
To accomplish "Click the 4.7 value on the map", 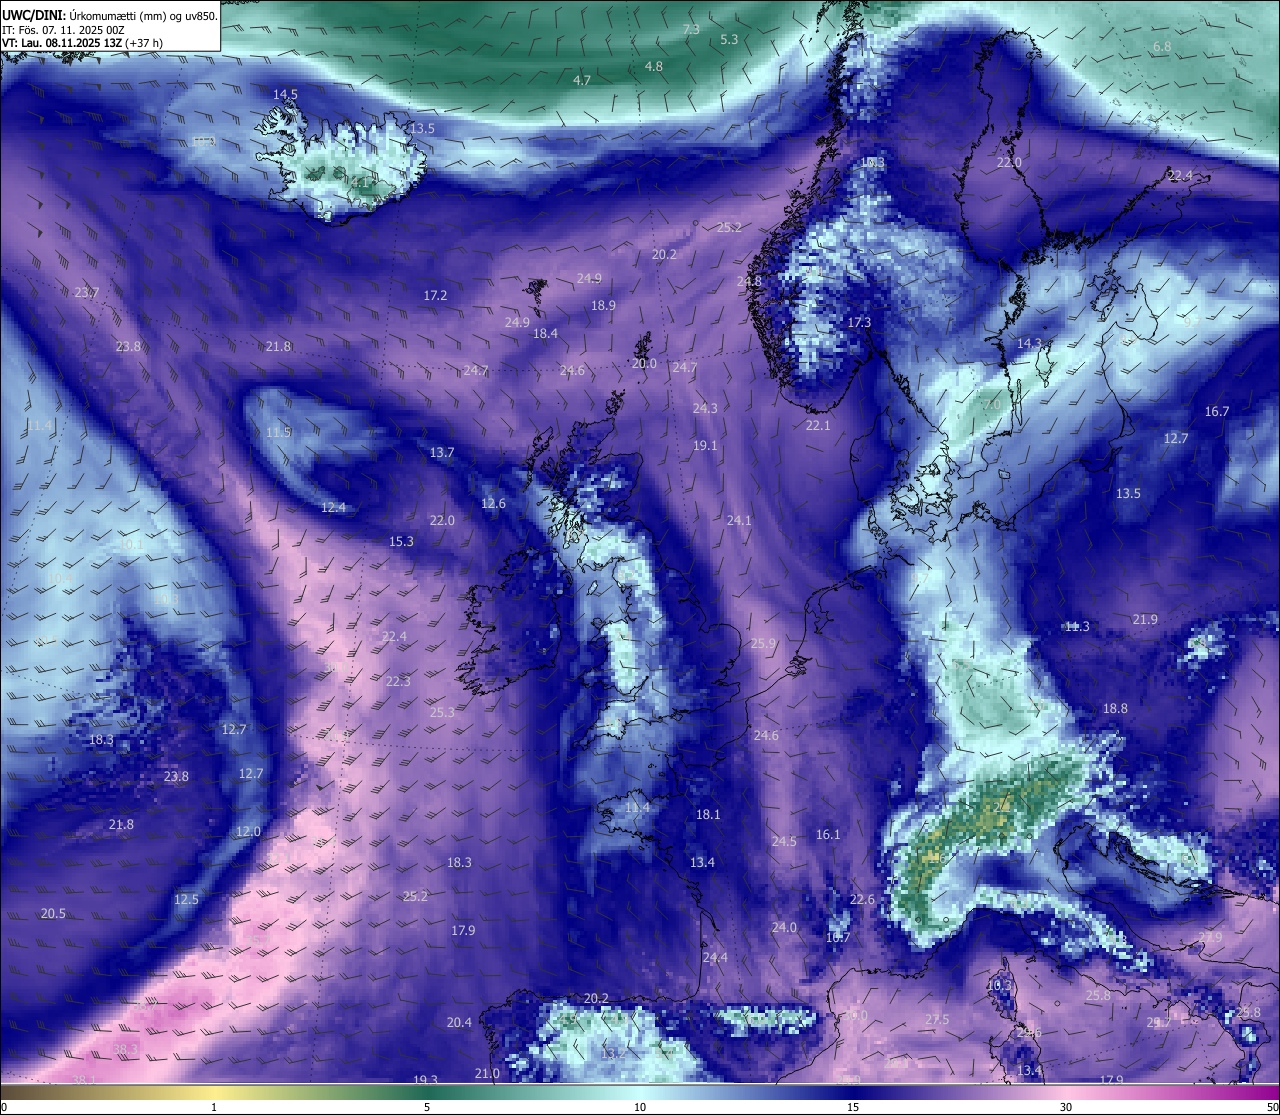I will click(581, 80).
